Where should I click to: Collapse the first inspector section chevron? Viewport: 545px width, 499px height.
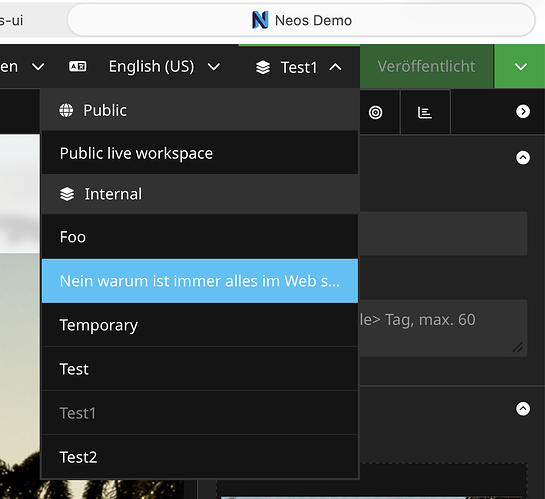[523, 158]
